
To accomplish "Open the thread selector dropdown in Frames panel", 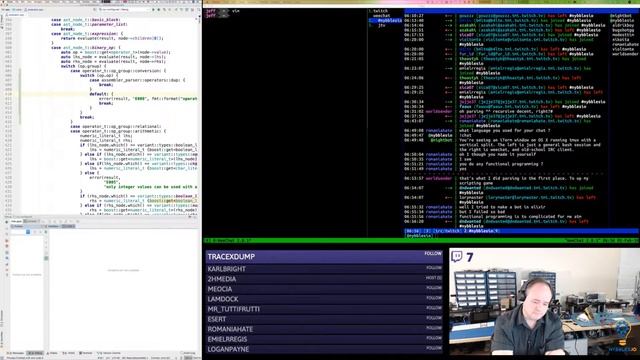I will 20,232.
